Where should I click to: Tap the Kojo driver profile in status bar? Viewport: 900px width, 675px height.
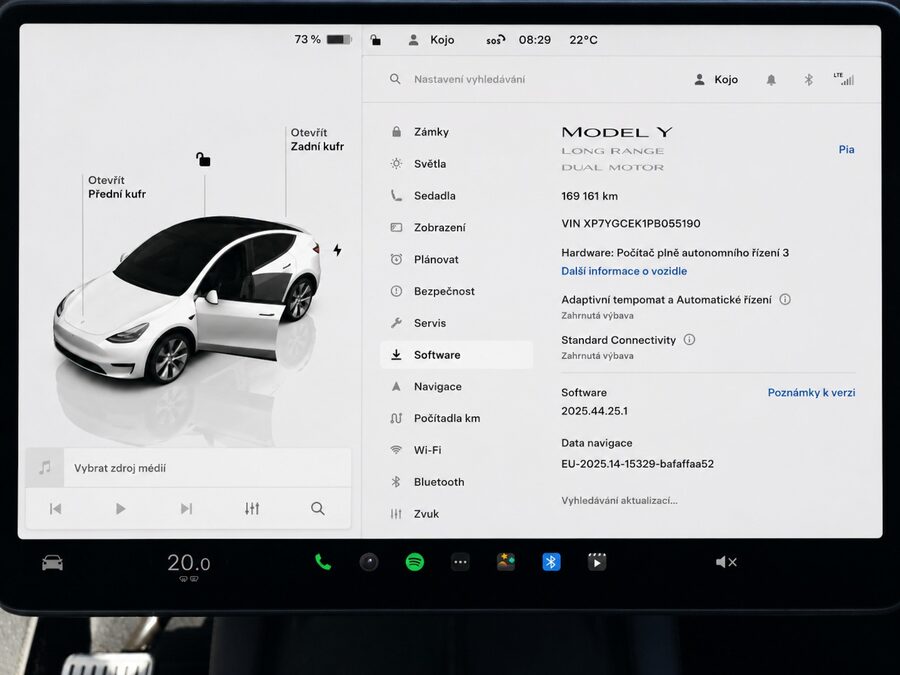[431, 40]
